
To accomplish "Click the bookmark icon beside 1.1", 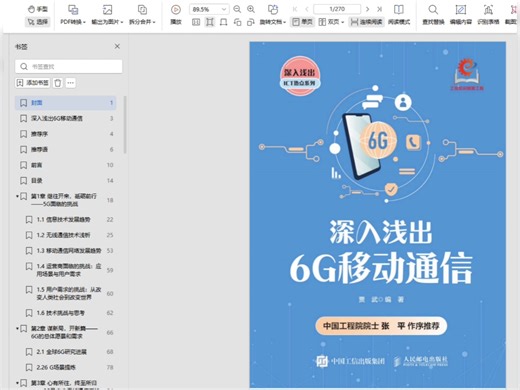I will [x=29, y=220].
